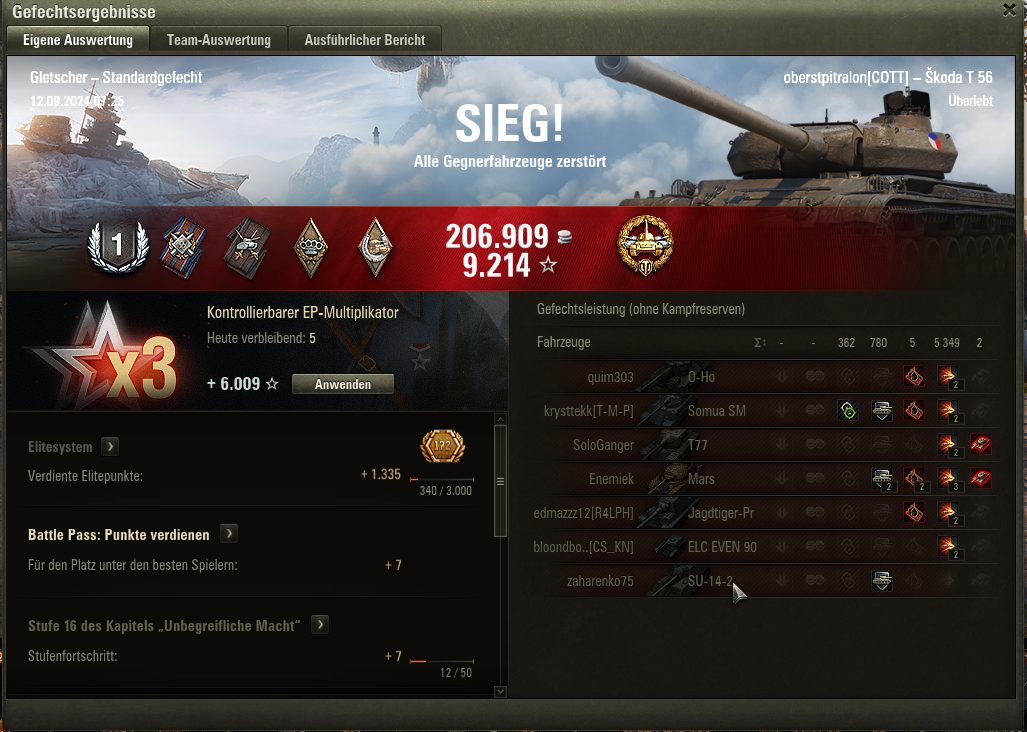Screen dimensions: 1027x732
Task: Select the Eigene Auswertung tab
Action: [78, 39]
